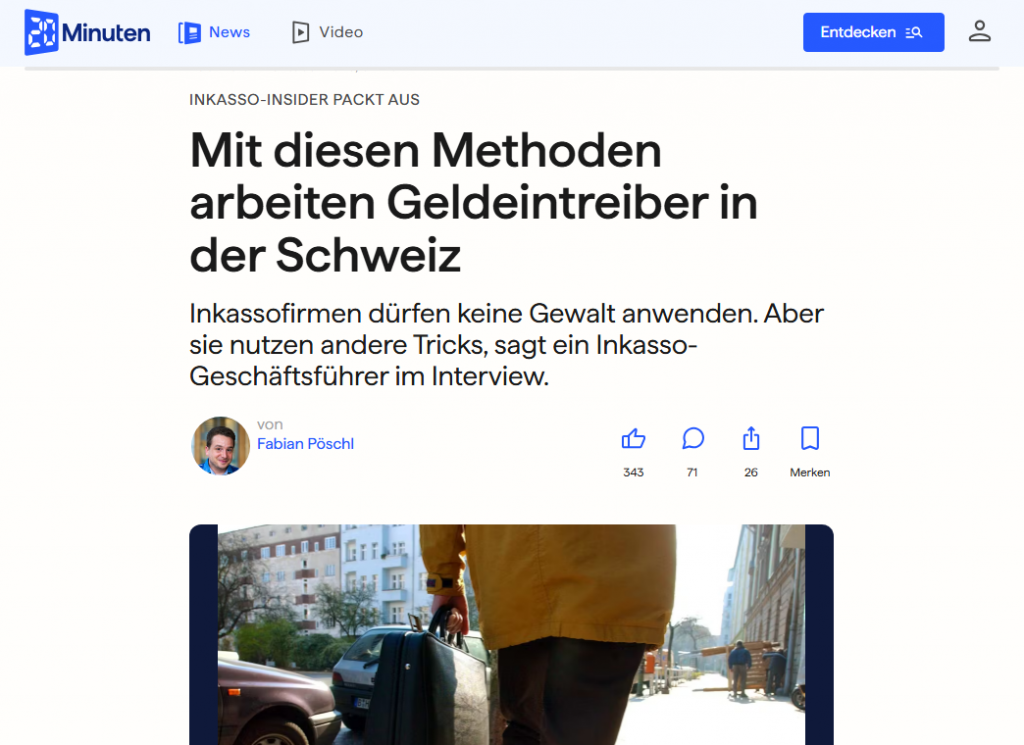Open the user profile icon
The width and height of the screenshot is (1024, 745).
pos(980,31)
